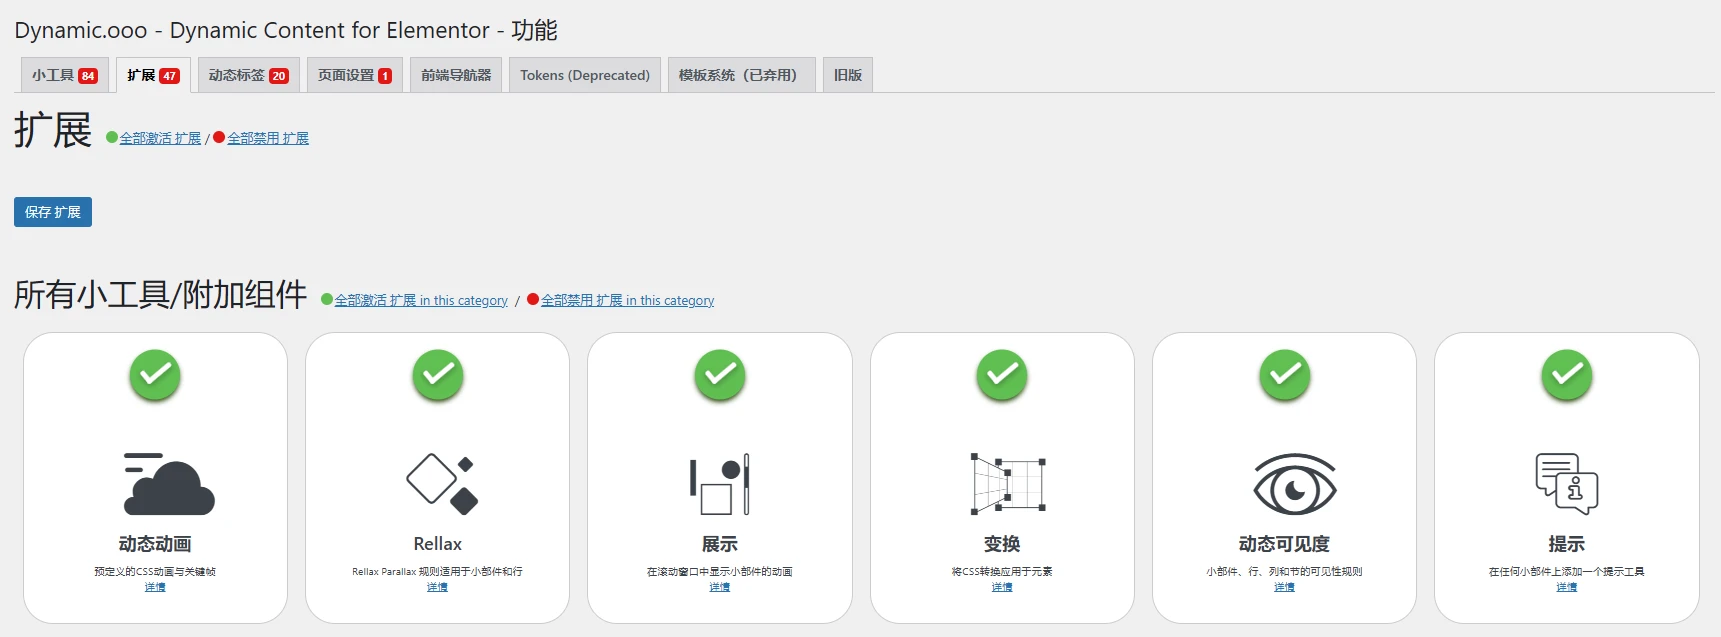Open the 模板系统 (已弃用) tab
Image resolution: width=1721 pixels, height=637 pixels.
click(742, 75)
